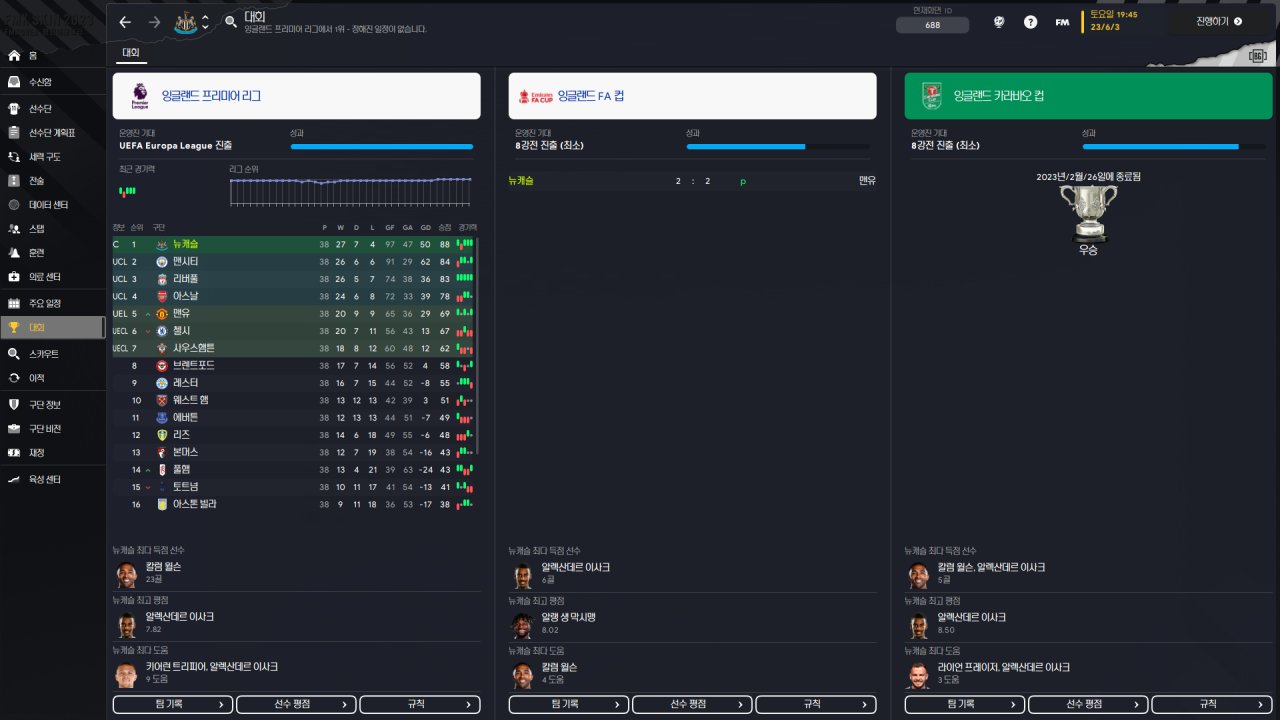
Task: Open Carabao Cup 팀 기록 button
Action: pyautogui.click(x=965, y=704)
